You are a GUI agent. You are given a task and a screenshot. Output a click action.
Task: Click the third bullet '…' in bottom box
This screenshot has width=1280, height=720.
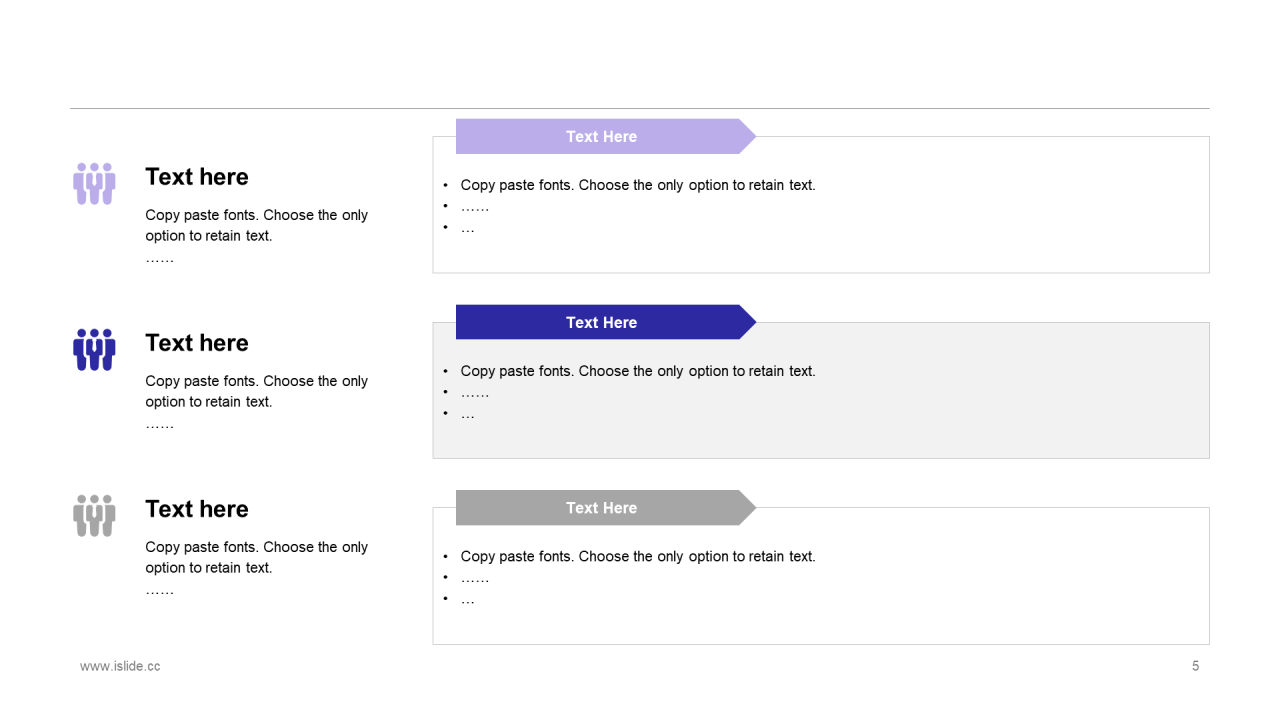(468, 600)
